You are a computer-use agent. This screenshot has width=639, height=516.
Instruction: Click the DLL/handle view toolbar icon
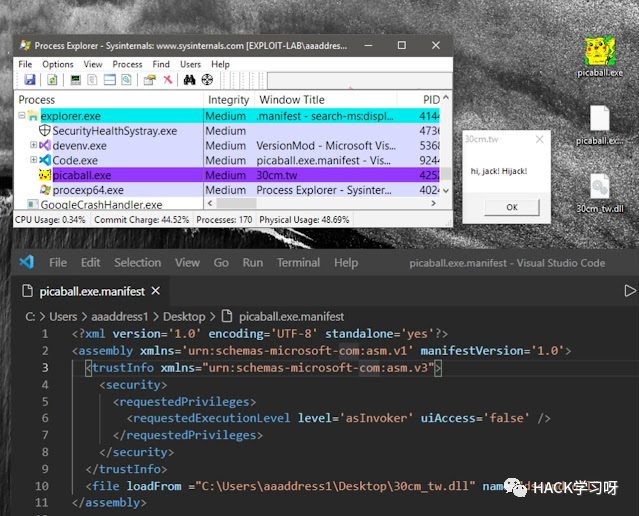click(x=126, y=79)
